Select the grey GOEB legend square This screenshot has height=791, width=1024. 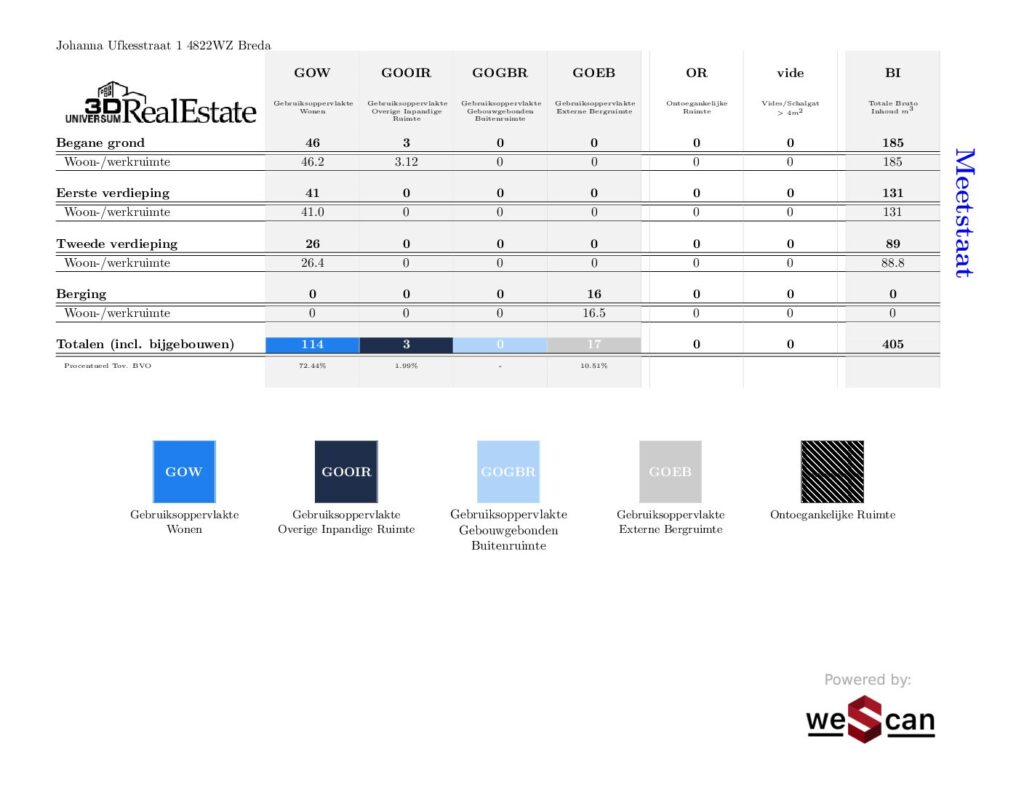tap(670, 471)
